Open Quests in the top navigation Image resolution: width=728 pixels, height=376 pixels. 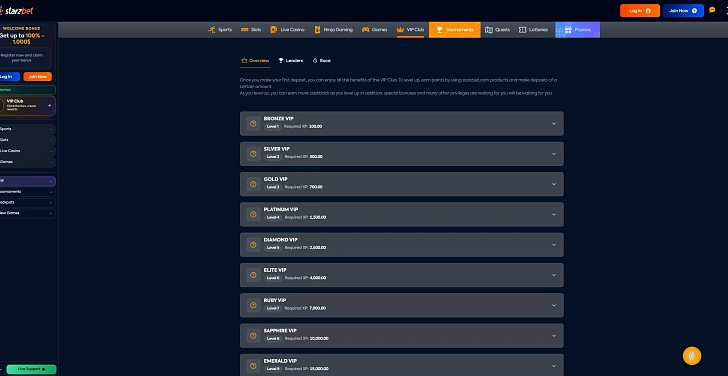tap(497, 30)
